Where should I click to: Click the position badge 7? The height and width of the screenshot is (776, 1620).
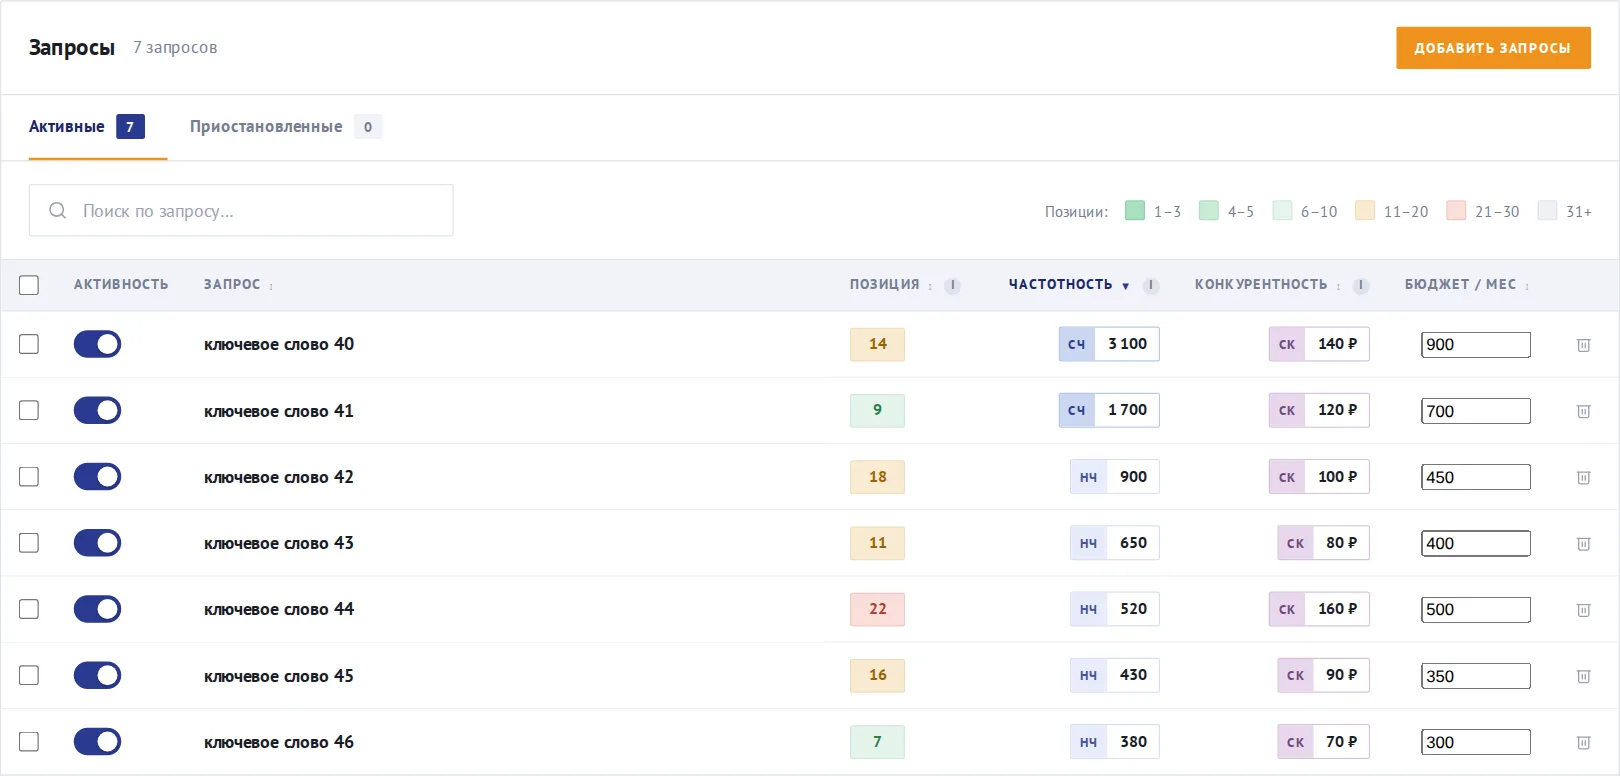coord(877,742)
